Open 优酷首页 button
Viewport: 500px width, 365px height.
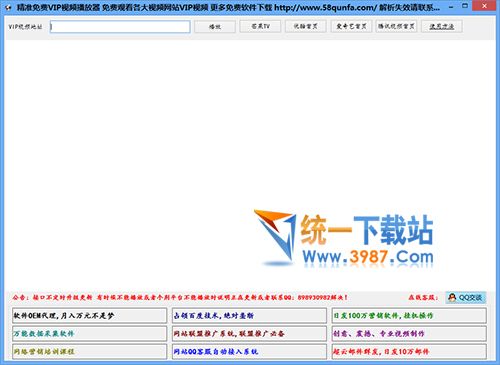[x=306, y=26]
